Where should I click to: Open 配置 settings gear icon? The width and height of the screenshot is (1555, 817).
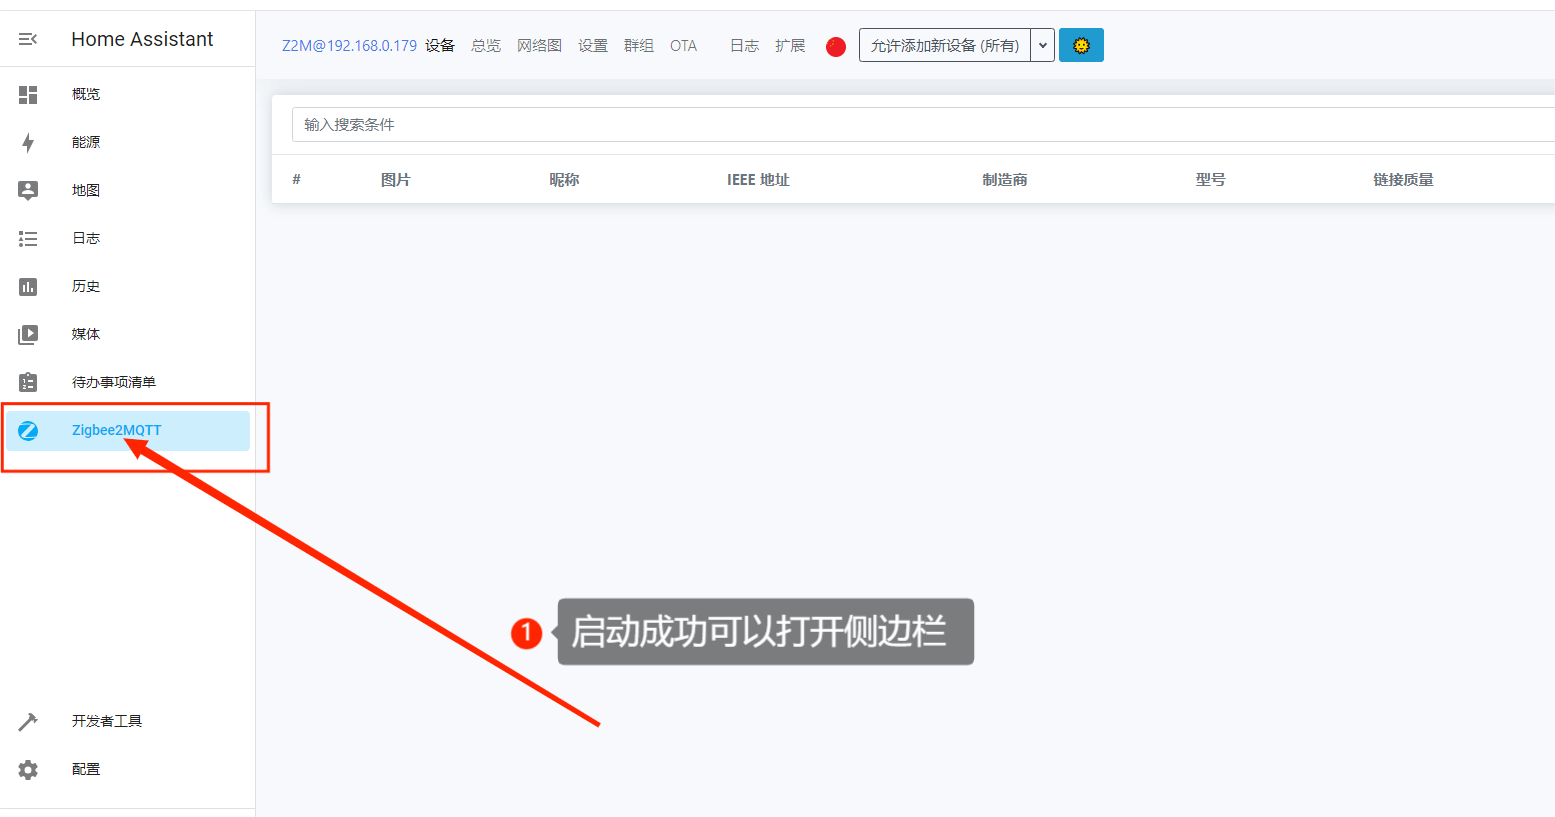(28, 769)
